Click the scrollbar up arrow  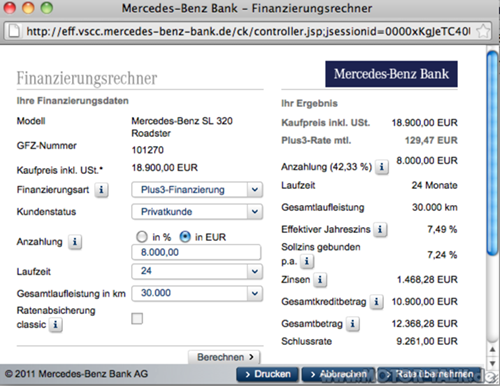click(x=492, y=350)
